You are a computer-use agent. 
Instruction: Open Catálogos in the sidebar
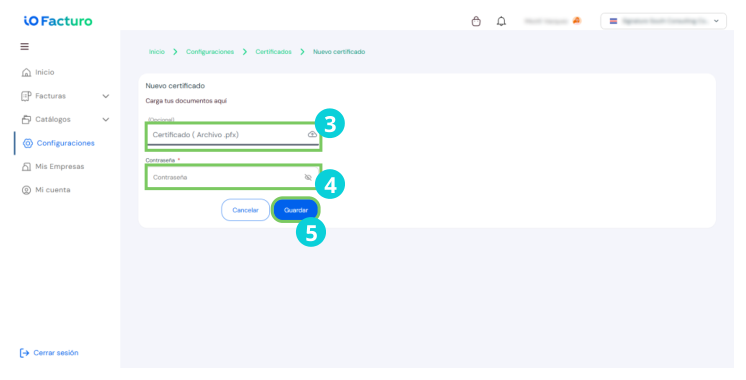tap(53, 119)
